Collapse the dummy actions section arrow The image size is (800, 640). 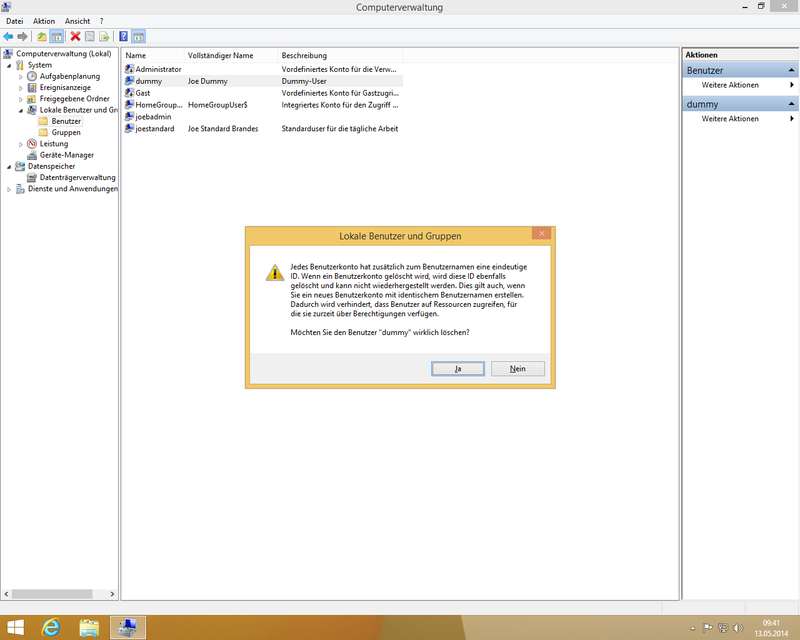click(x=791, y=104)
